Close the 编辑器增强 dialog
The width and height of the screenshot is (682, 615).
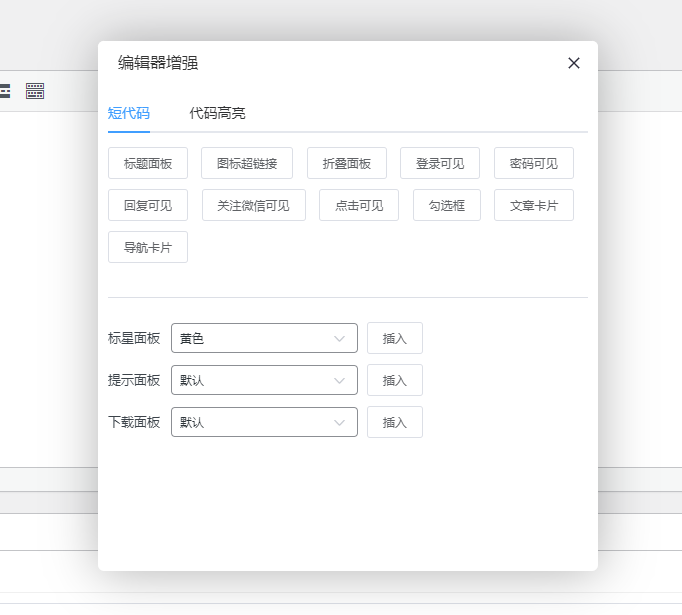(x=574, y=63)
